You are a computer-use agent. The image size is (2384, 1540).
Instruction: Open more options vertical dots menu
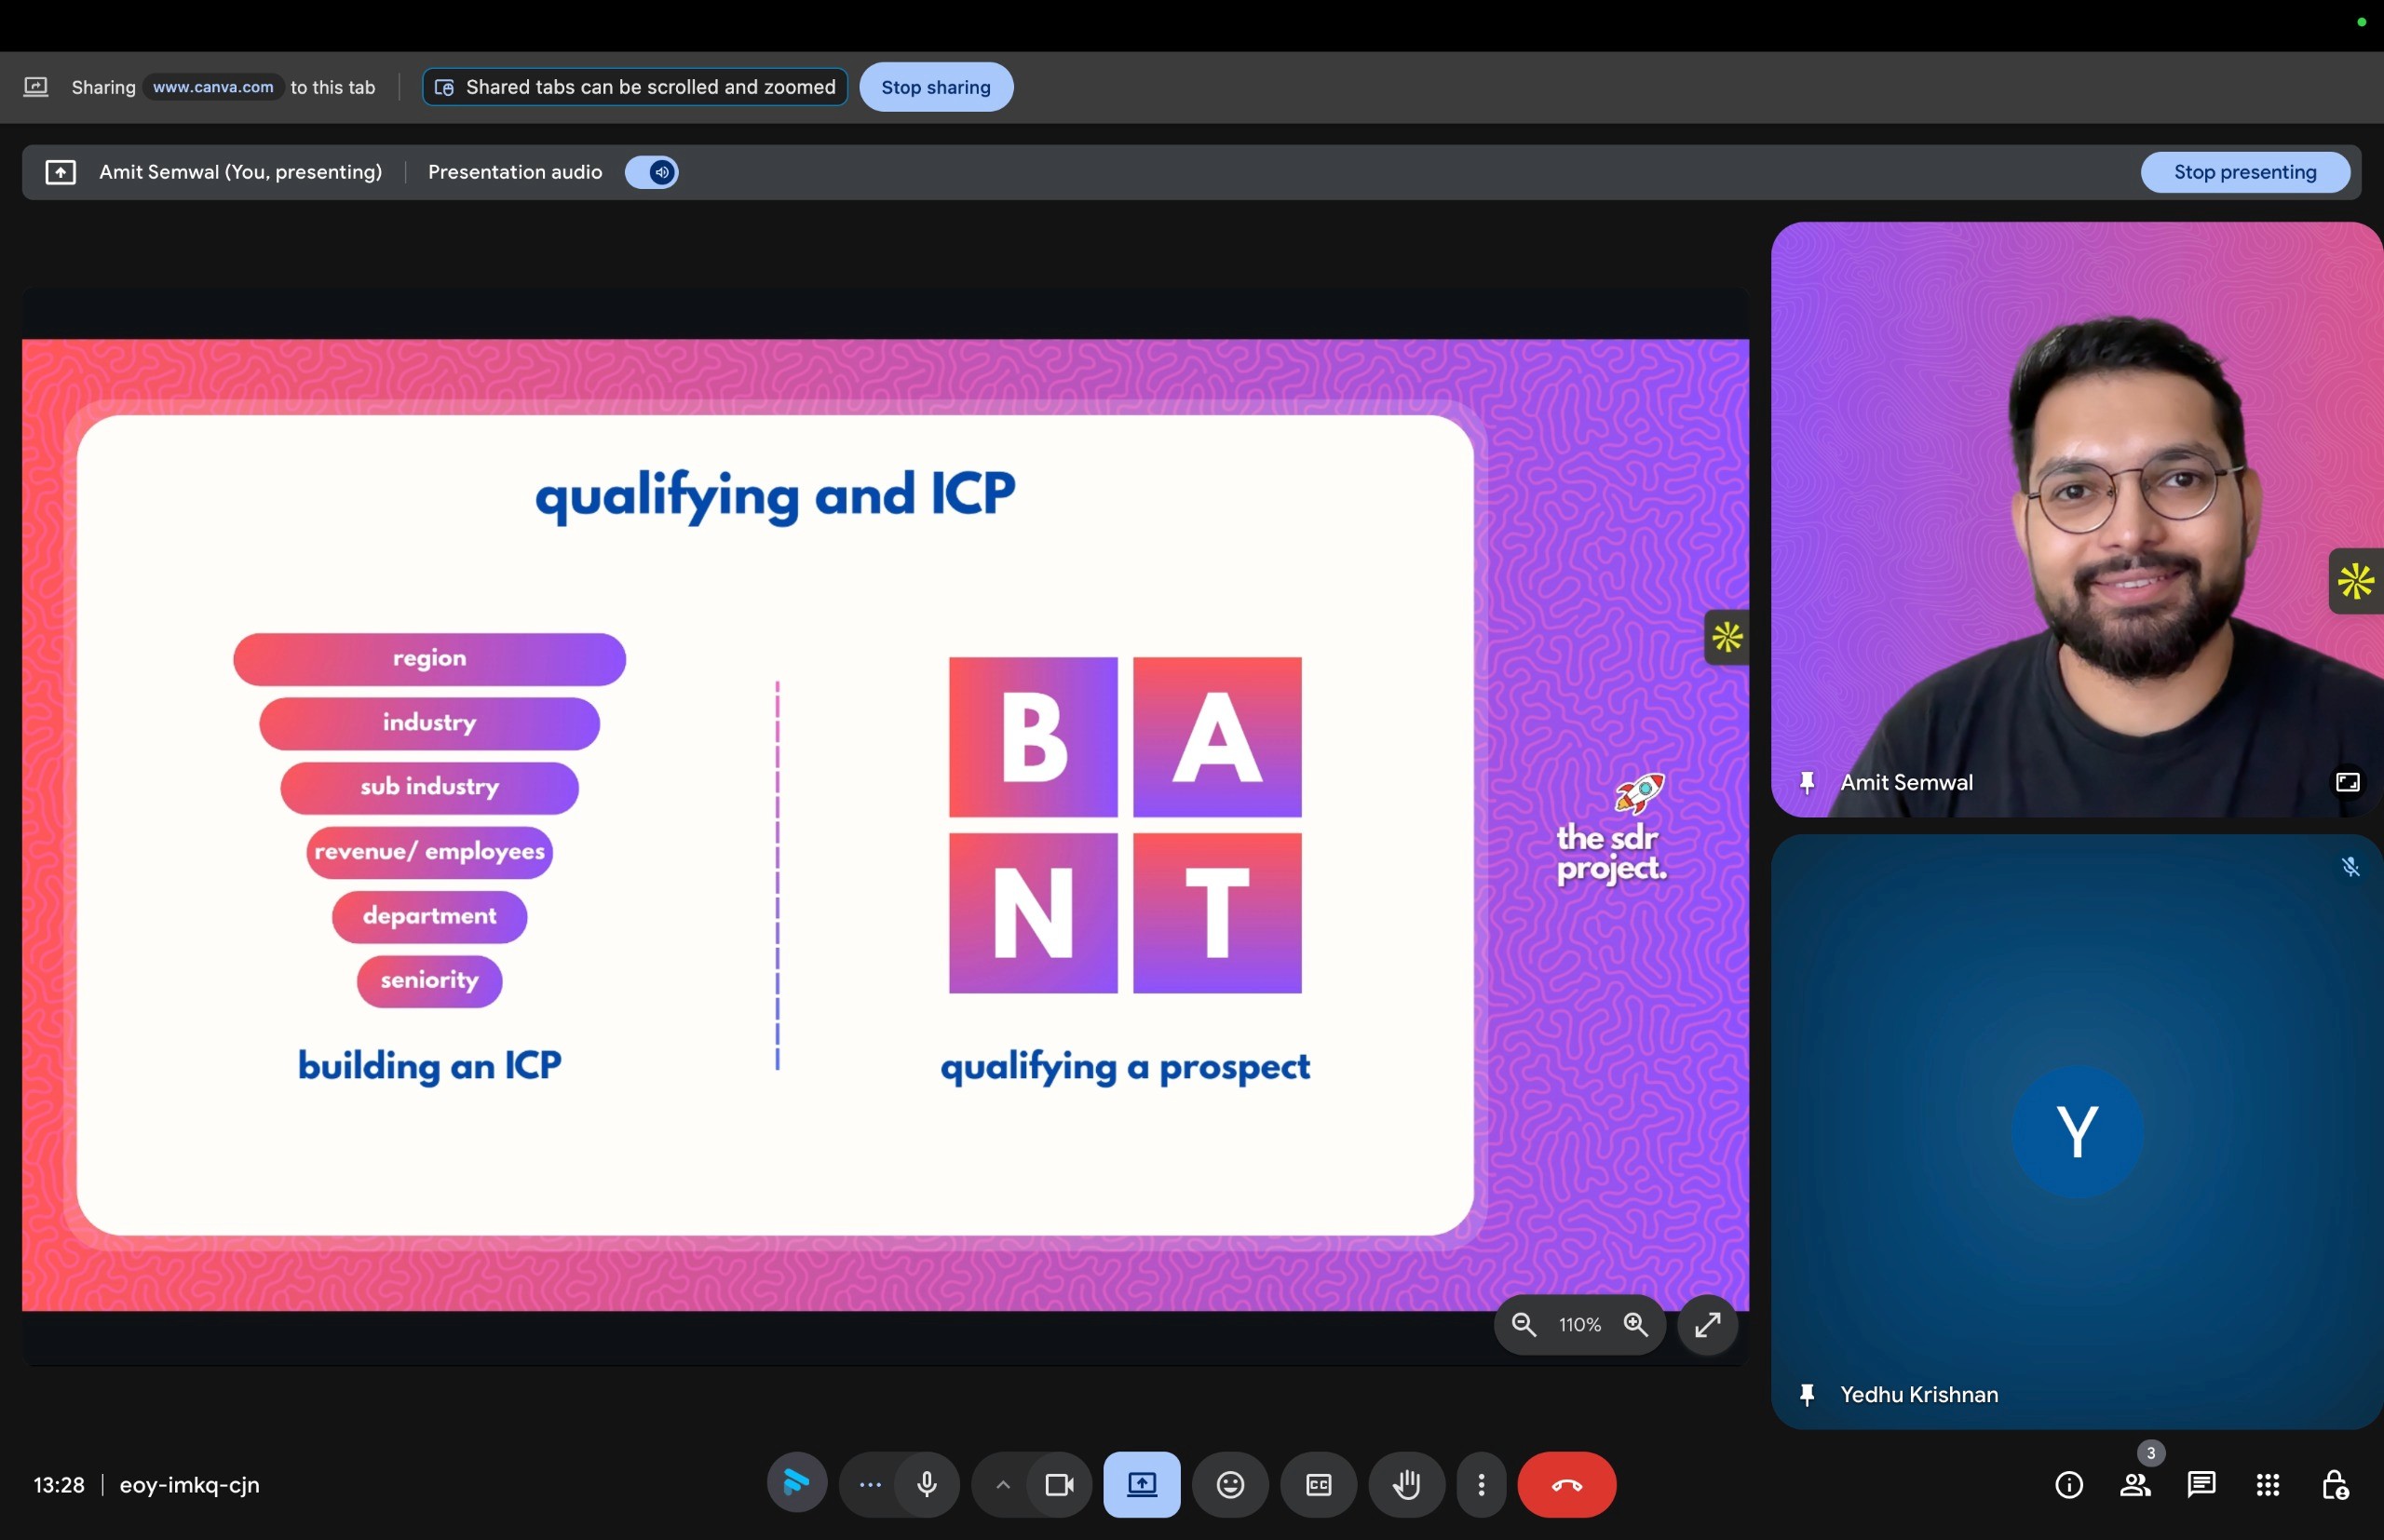coord(1481,1485)
